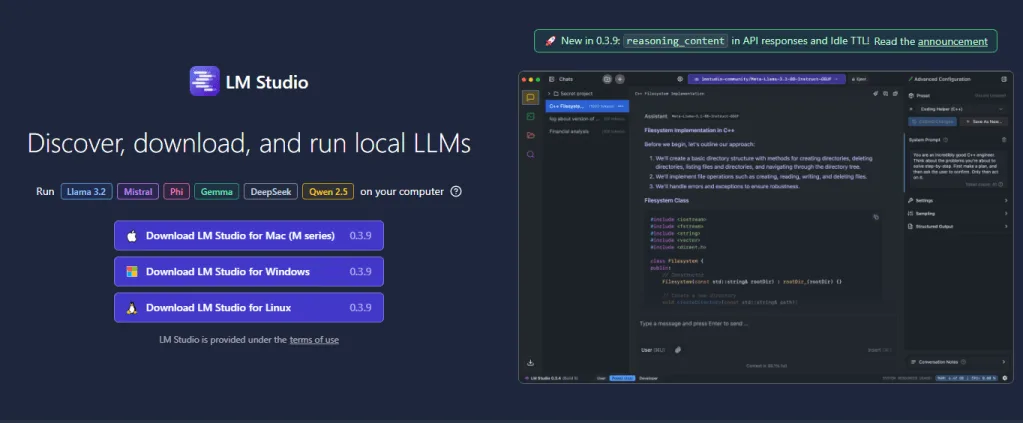Click the User role selector in message box

(653, 350)
